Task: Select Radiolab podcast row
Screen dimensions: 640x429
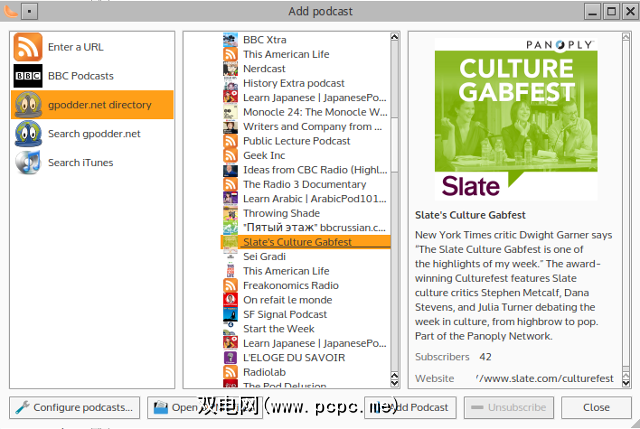Action: pos(306,372)
